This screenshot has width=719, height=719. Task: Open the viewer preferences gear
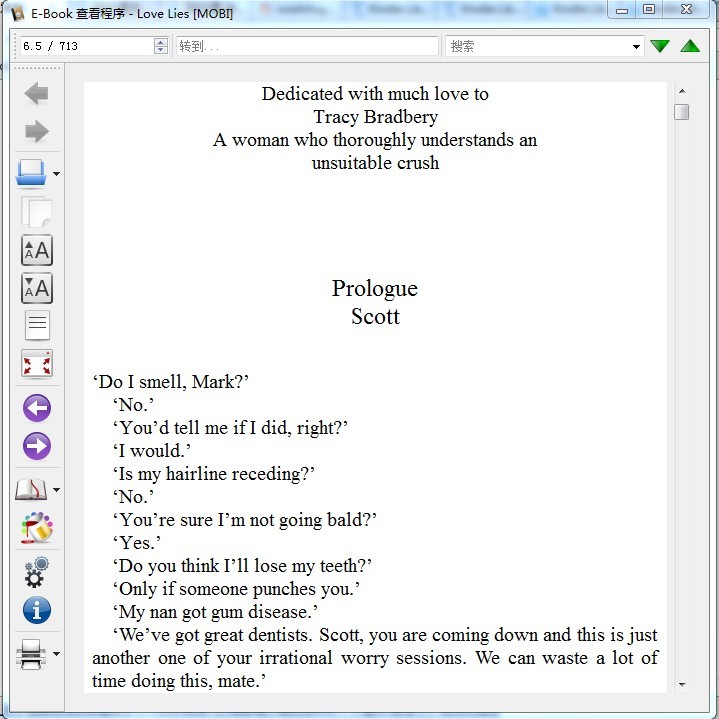[x=36, y=572]
